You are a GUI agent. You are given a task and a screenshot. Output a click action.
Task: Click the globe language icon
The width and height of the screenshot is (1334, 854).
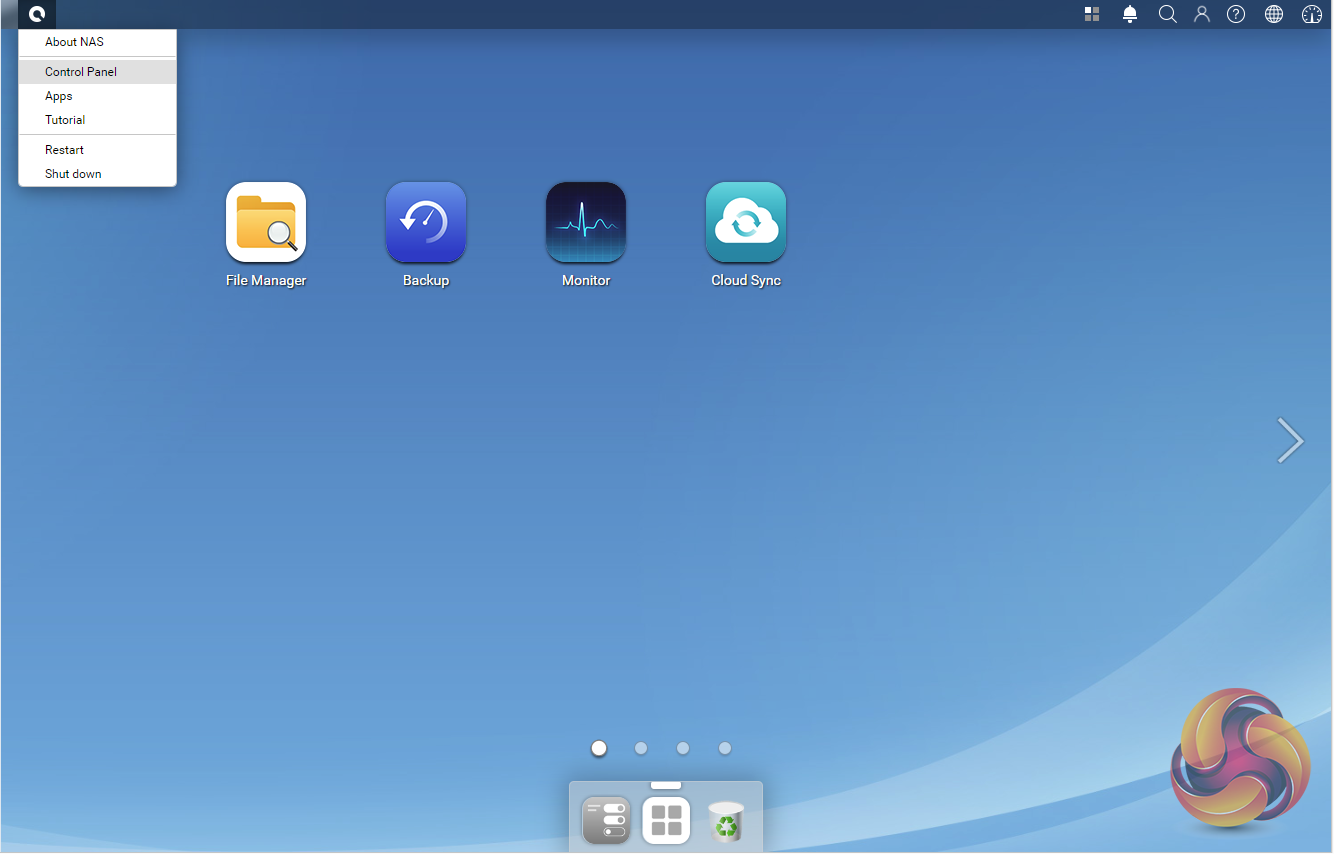[1274, 14]
